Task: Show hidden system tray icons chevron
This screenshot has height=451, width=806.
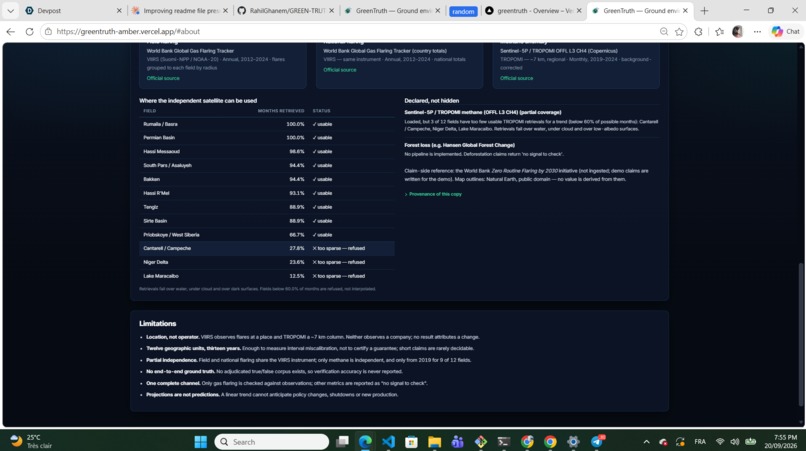Action: click(x=646, y=442)
